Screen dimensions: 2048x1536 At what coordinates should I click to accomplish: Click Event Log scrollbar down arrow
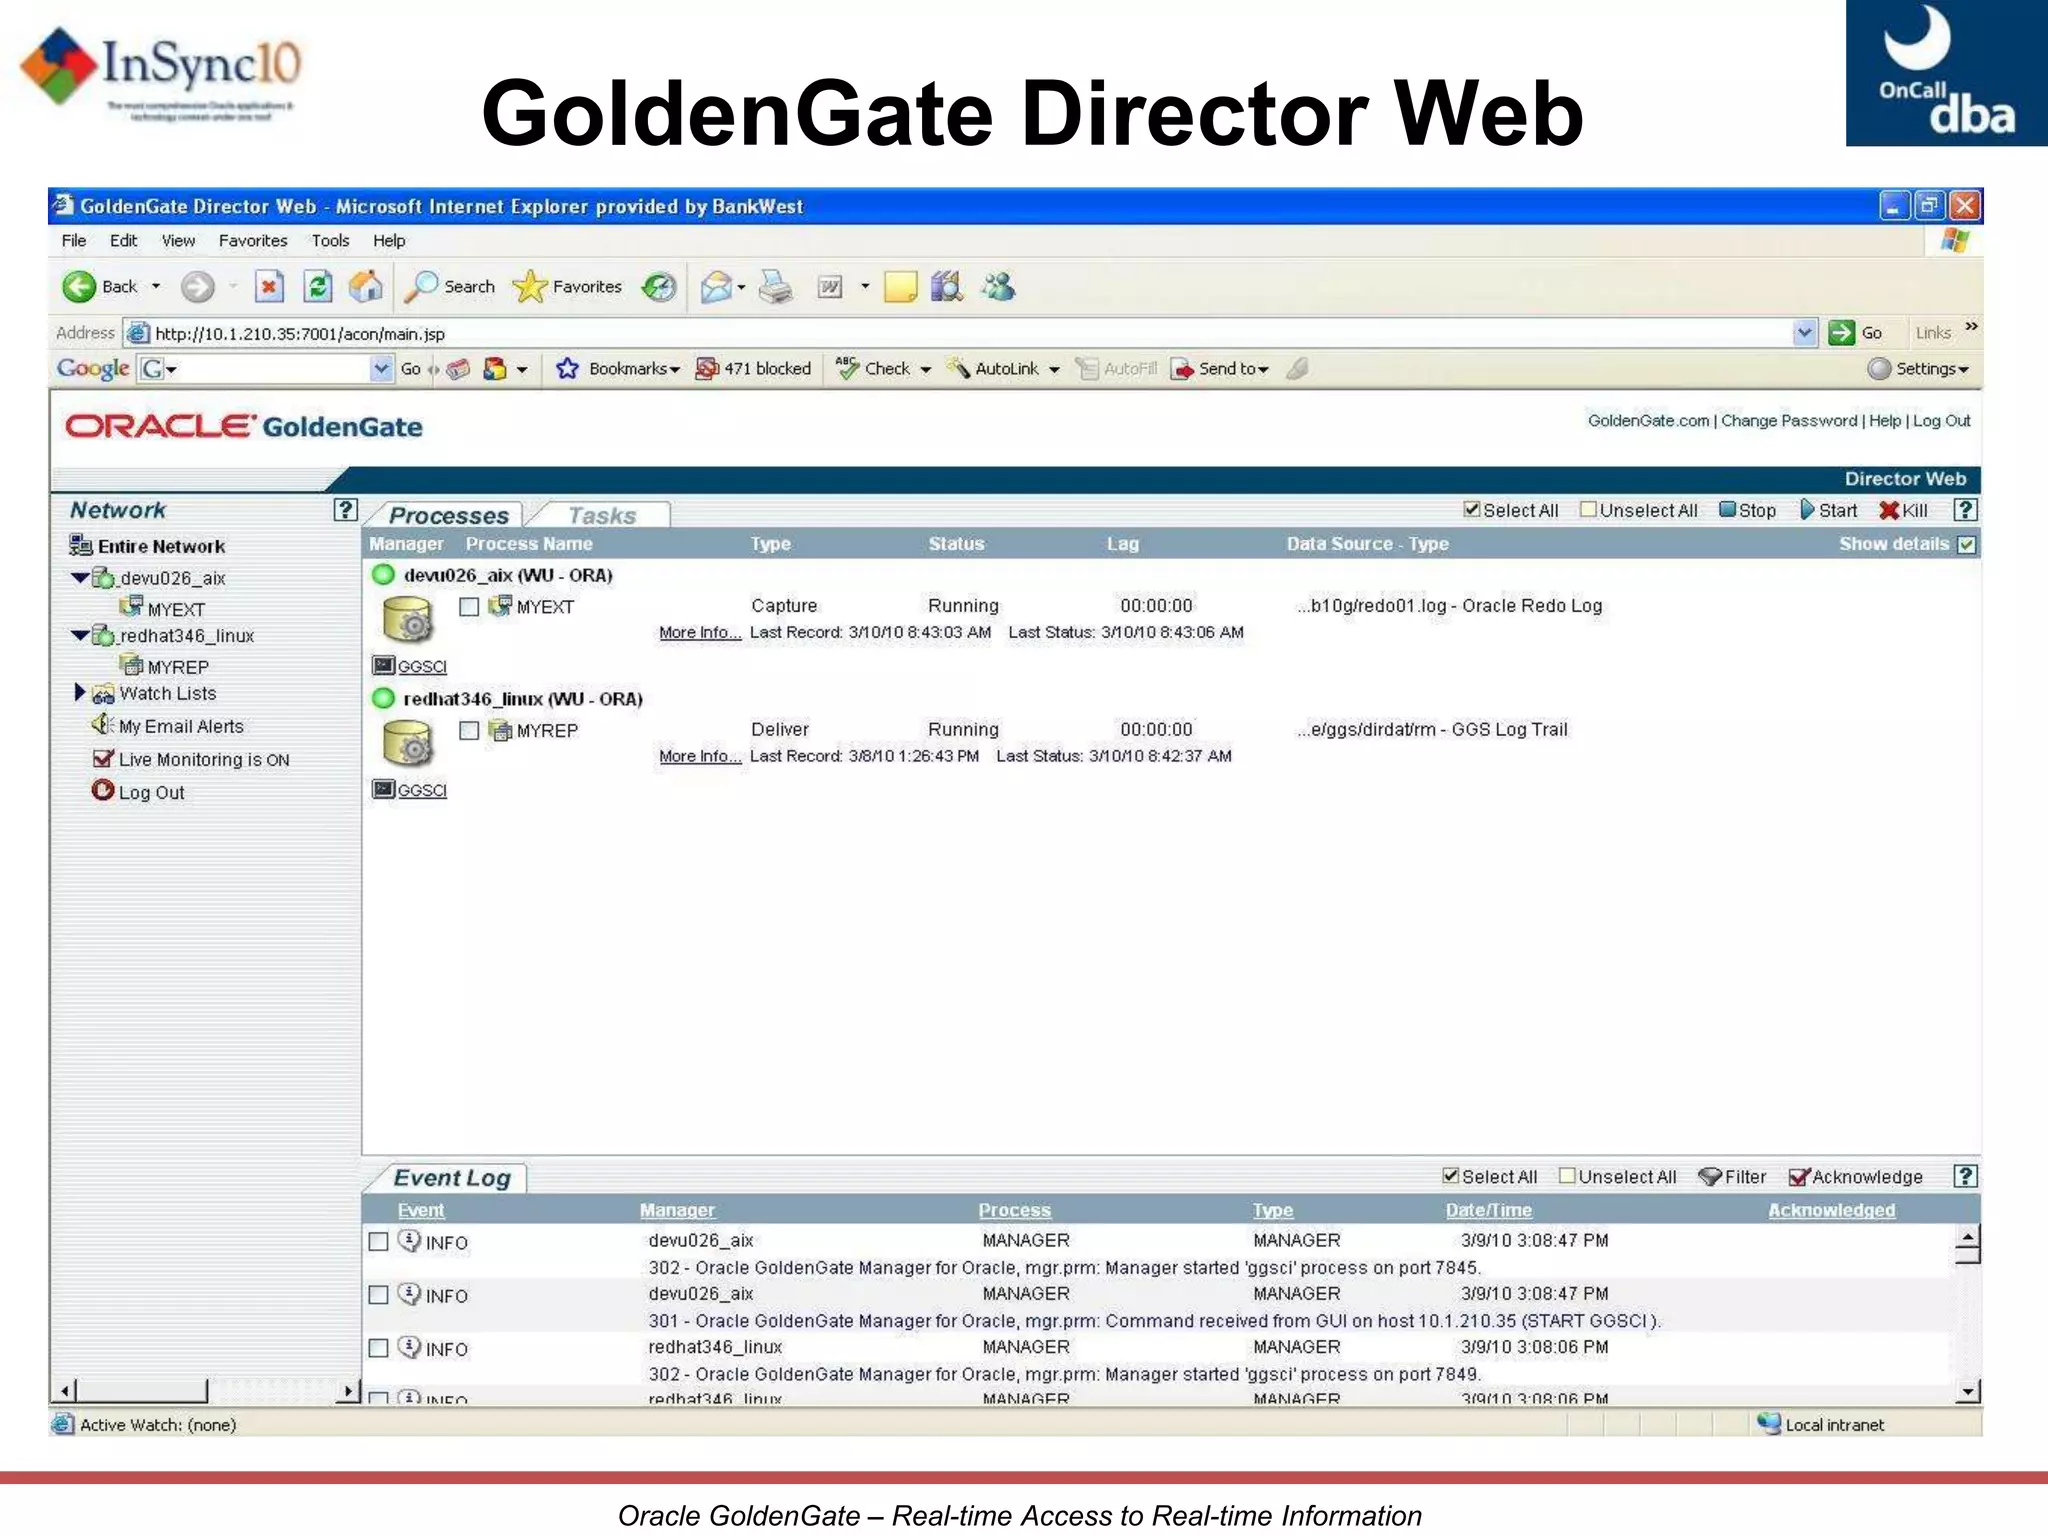[x=1968, y=1391]
